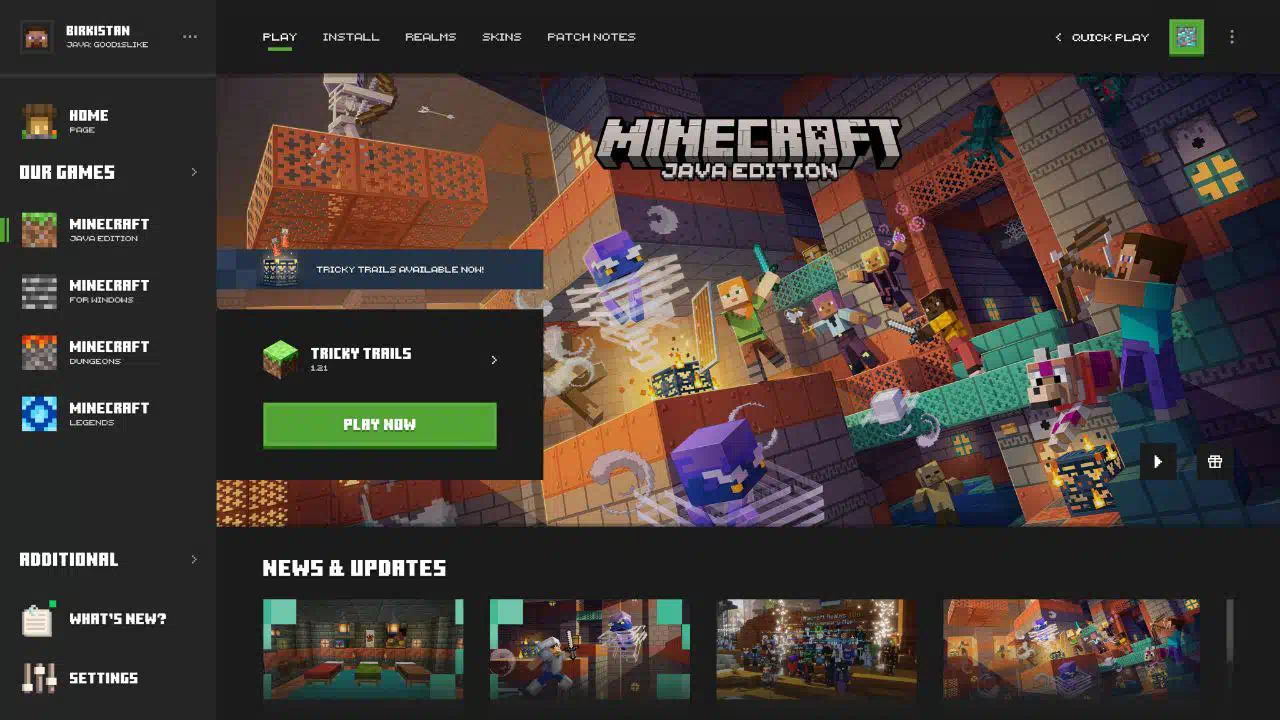Switch to the Install tab
The image size is (1280, 720).
click(351, 37)
